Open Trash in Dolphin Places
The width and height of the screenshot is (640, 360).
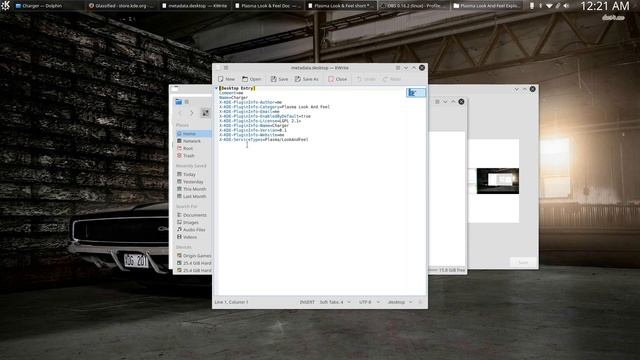tap(193, 156)
